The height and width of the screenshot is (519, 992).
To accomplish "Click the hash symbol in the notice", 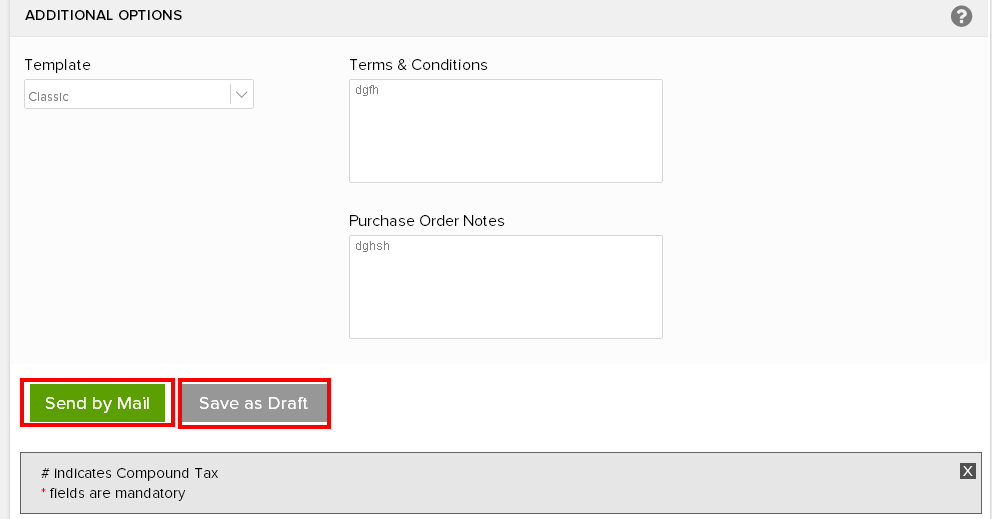I will [45, 473].
